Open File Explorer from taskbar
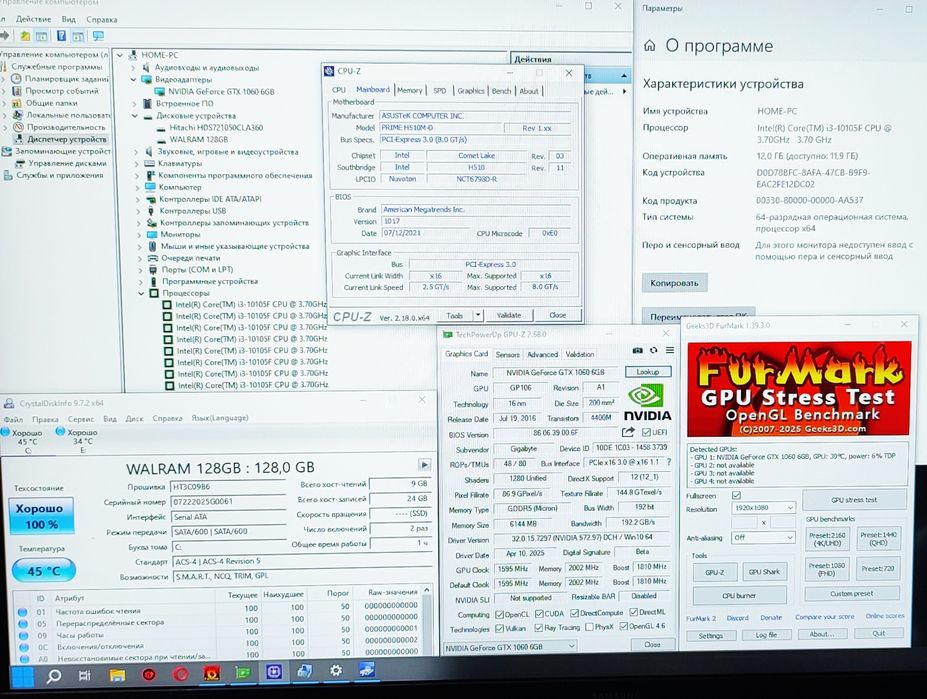The height and width of the screenshot is (699, 927). click(117, 674)
